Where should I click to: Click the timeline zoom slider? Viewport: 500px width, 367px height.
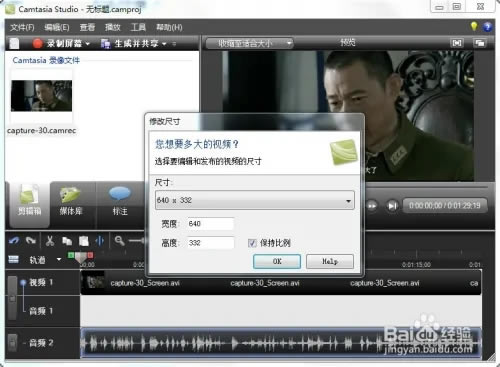(x=137, y=240)
